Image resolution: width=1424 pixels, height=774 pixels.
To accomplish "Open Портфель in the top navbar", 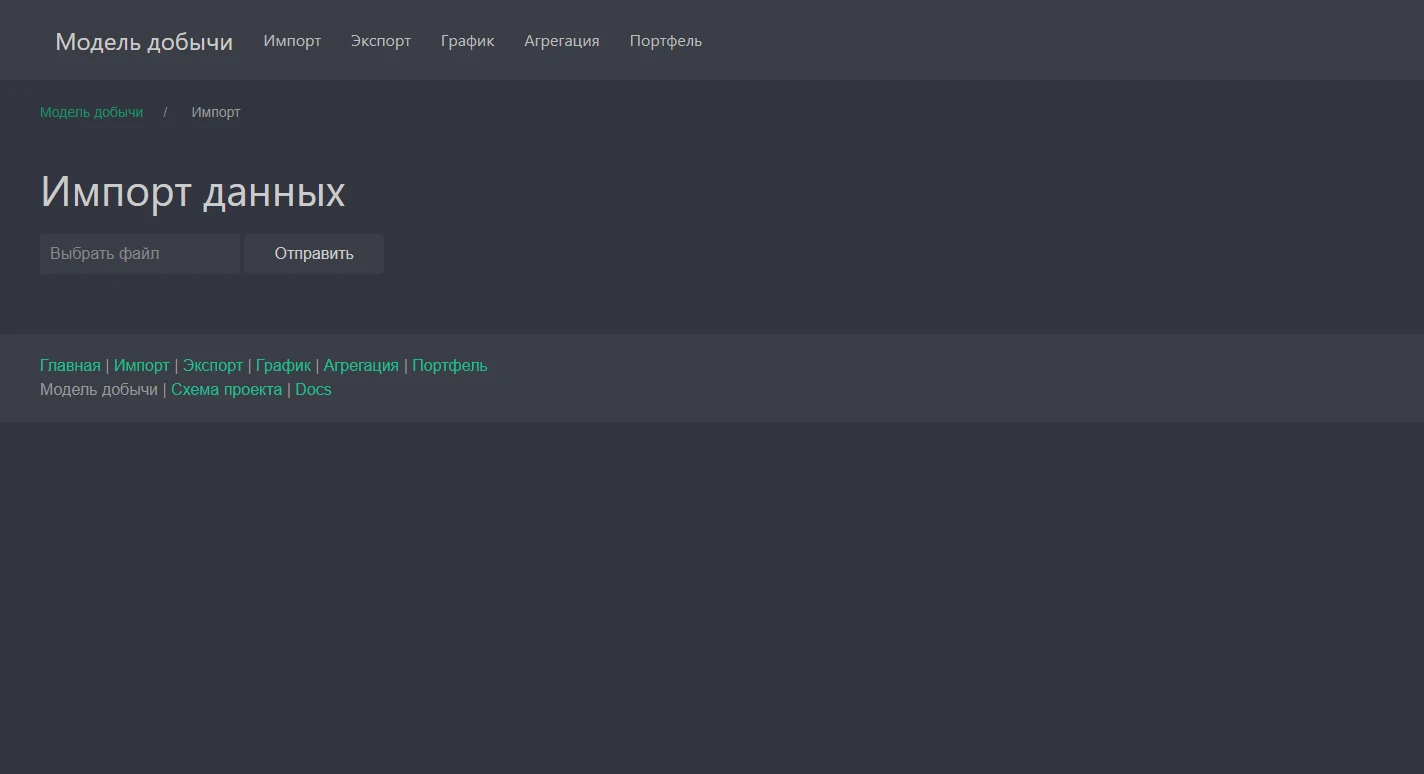I will point(665,41).
